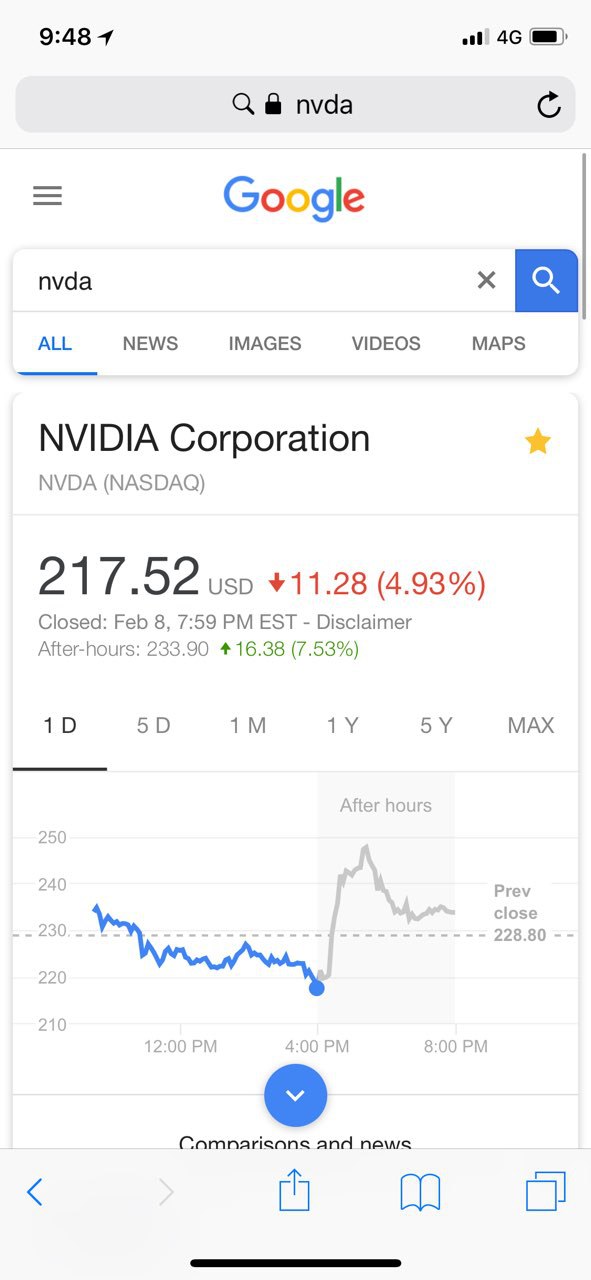Viewport: 591px width, 1280px height.
Task: Open Safari tabs overview icon
Action: [x=545, y=1191]
